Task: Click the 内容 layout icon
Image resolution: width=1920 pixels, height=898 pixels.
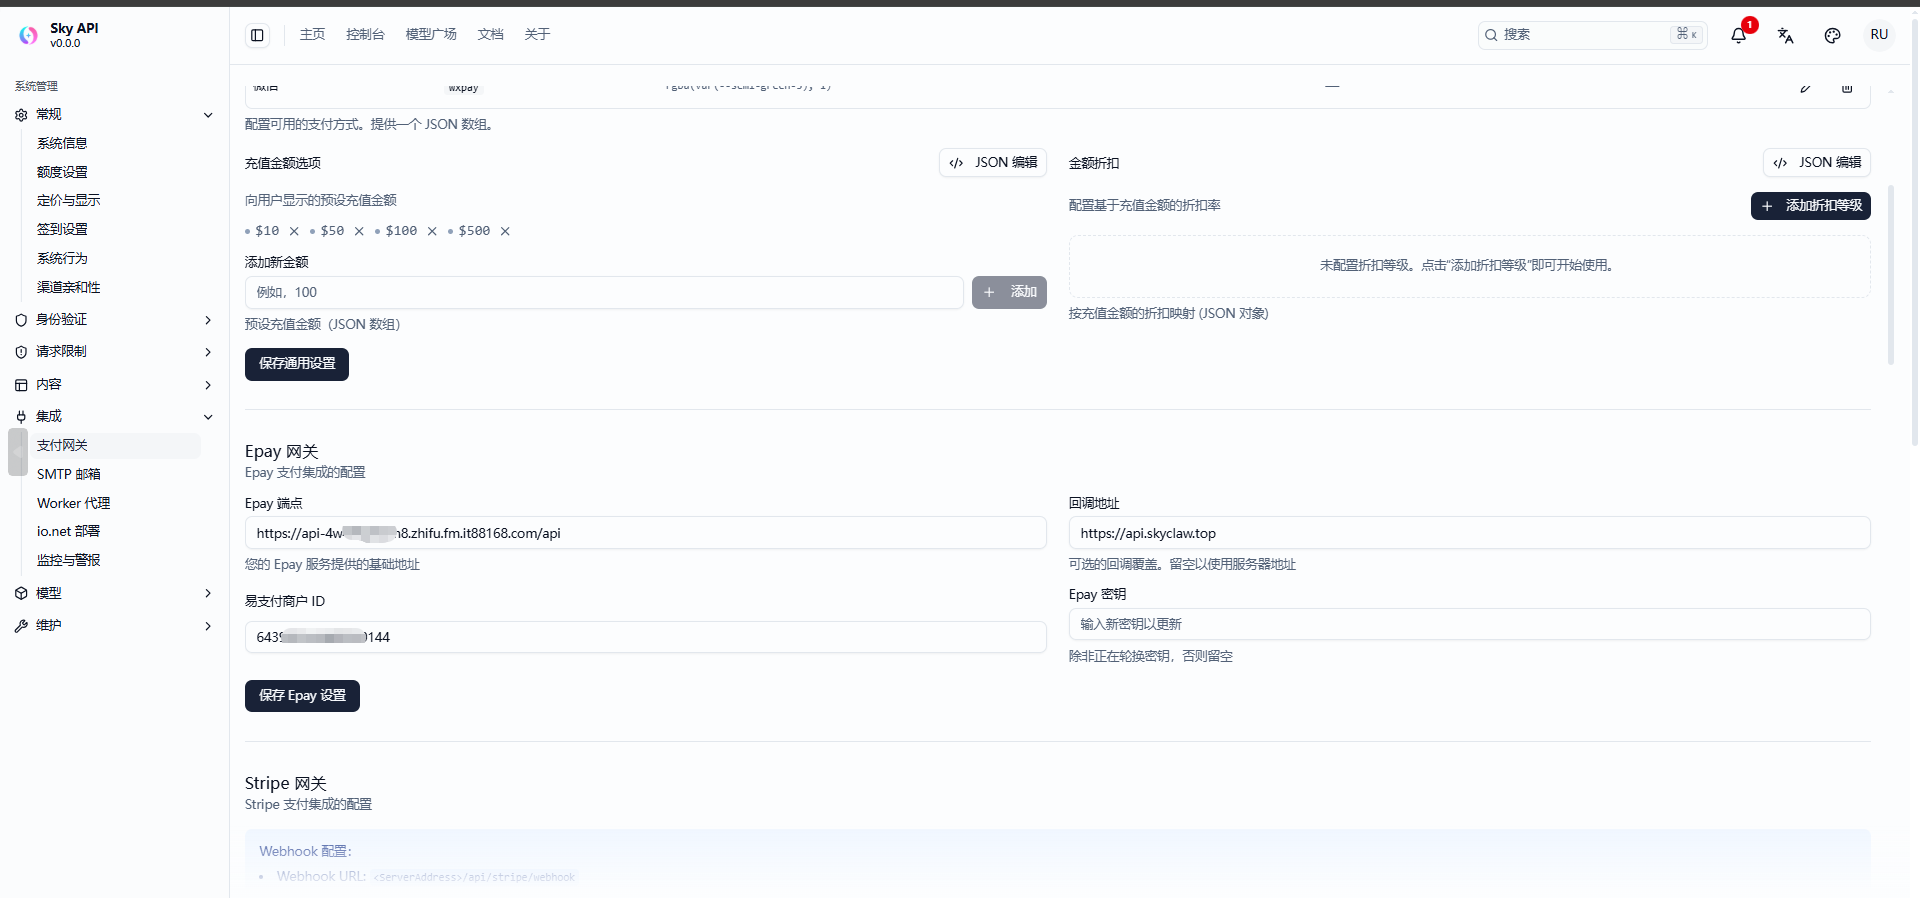Action: (21, 385)
